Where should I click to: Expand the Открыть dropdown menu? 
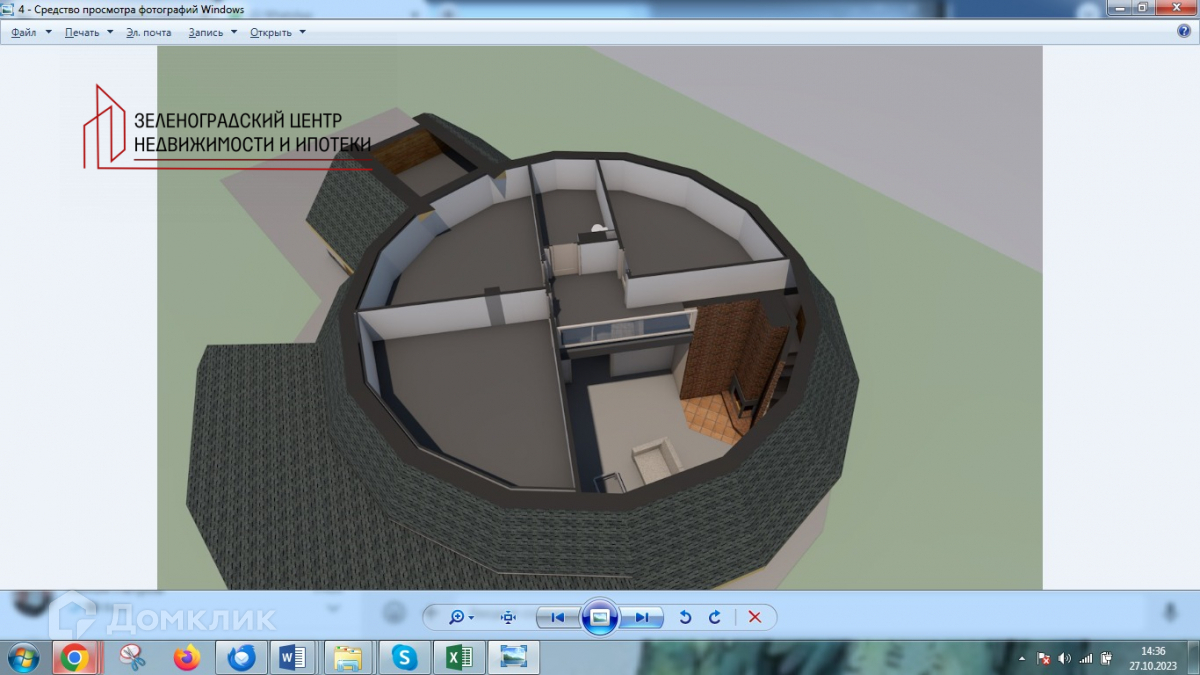277,32
